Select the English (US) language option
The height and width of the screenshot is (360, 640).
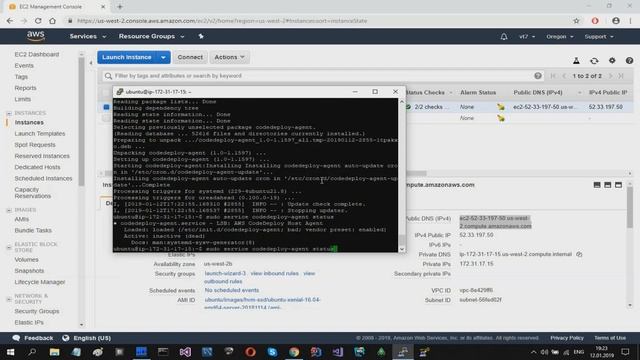tap(87, 338)
